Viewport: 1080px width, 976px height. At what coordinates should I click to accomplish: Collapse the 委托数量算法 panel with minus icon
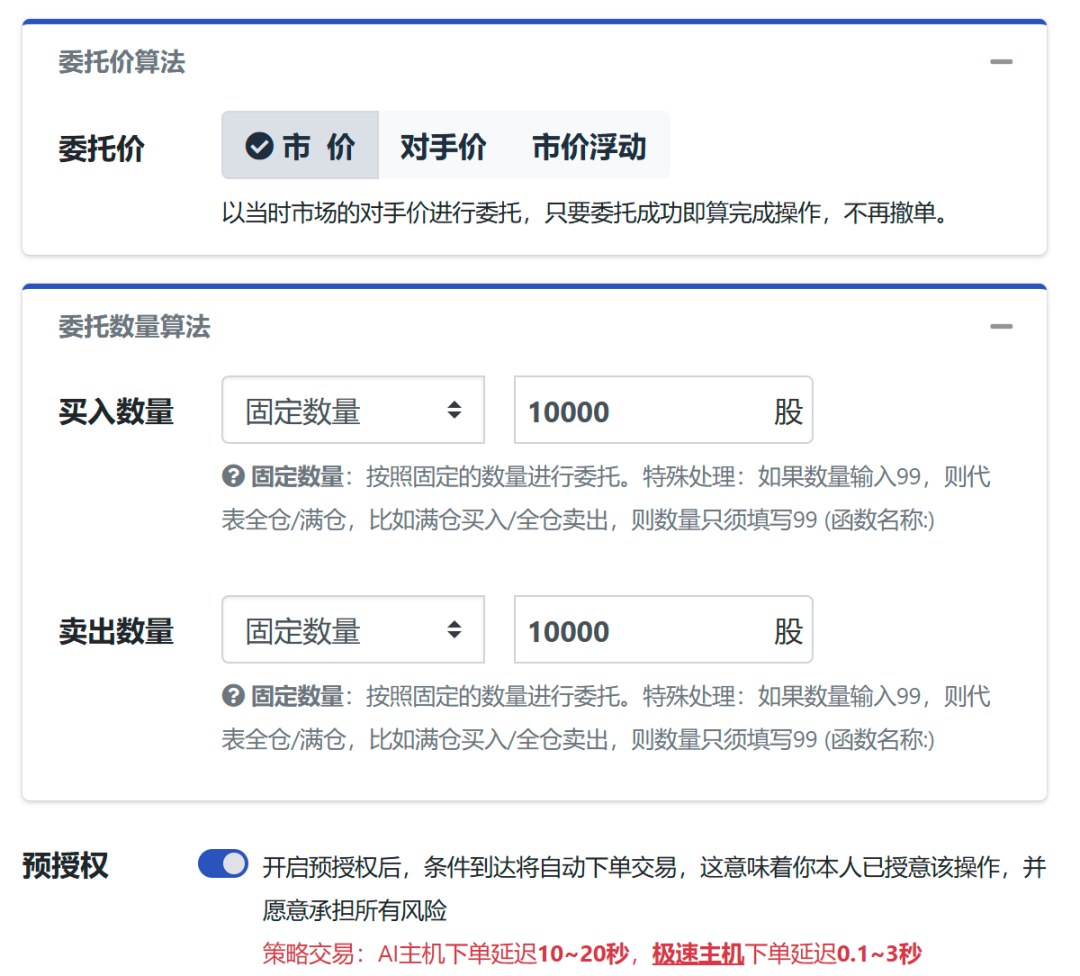point(1001,327)
